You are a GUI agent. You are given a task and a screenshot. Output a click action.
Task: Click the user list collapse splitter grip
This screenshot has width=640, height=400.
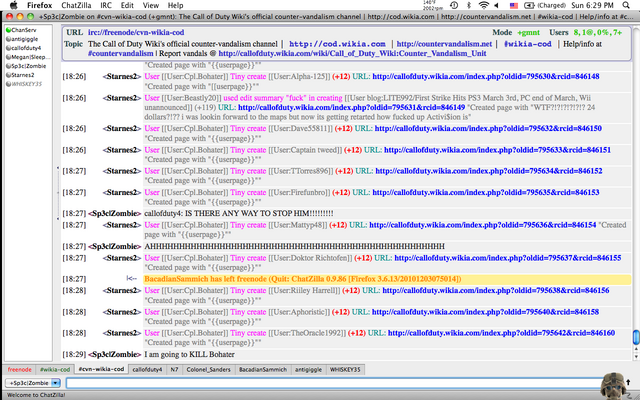(58, 193)
